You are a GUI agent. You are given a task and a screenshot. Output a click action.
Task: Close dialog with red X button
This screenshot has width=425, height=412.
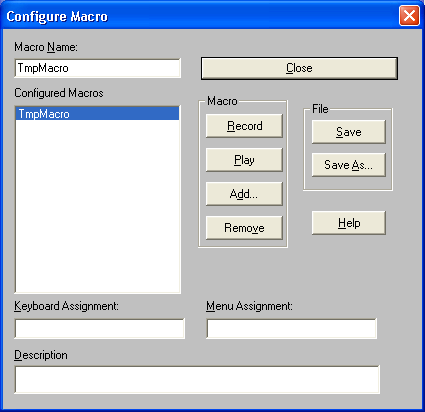(x=409, y=16)
